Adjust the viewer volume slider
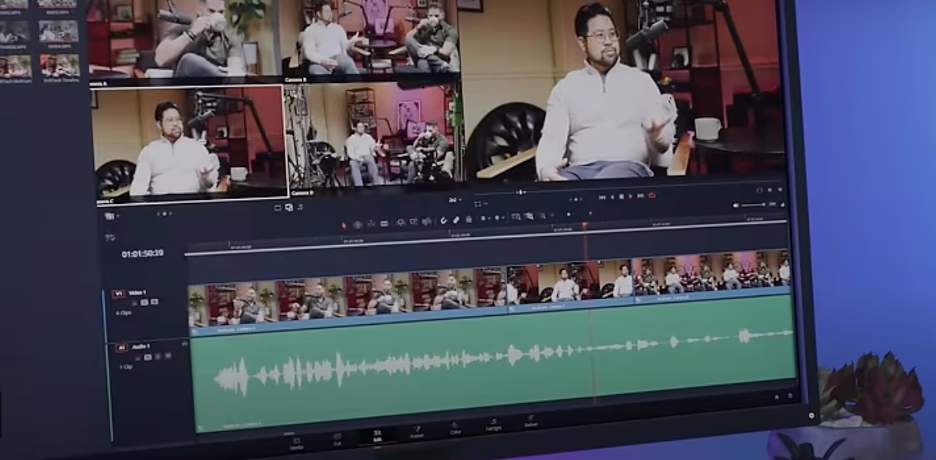 tap(753, 205)
